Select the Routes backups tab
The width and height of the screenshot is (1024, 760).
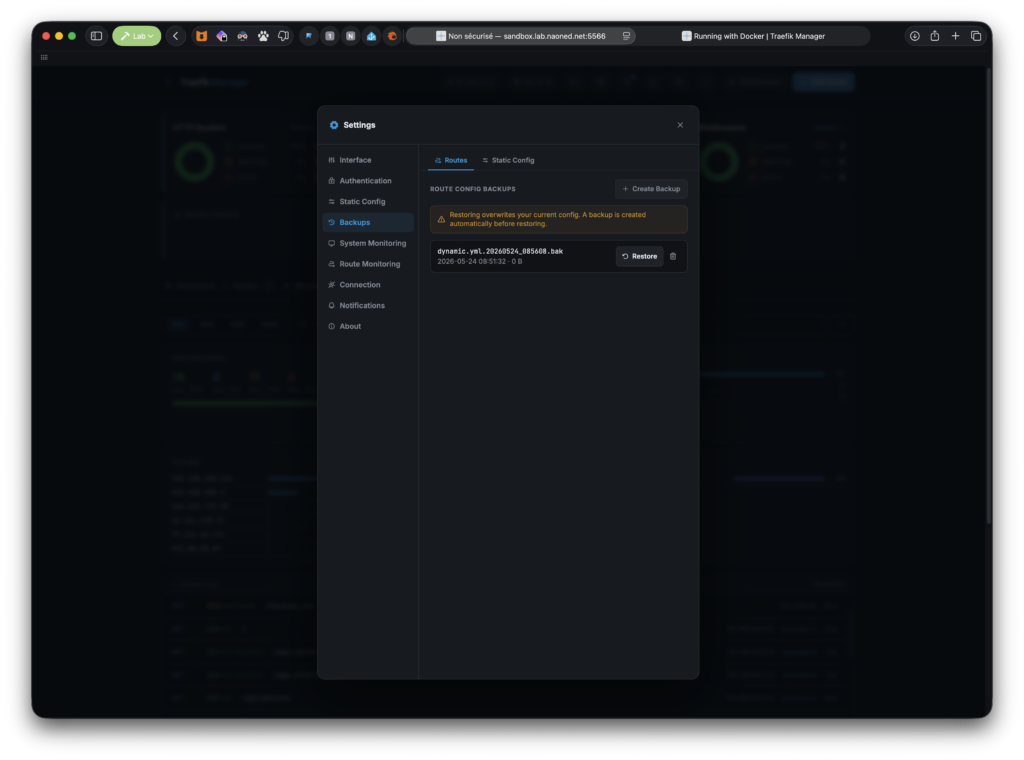pos(451,160)
